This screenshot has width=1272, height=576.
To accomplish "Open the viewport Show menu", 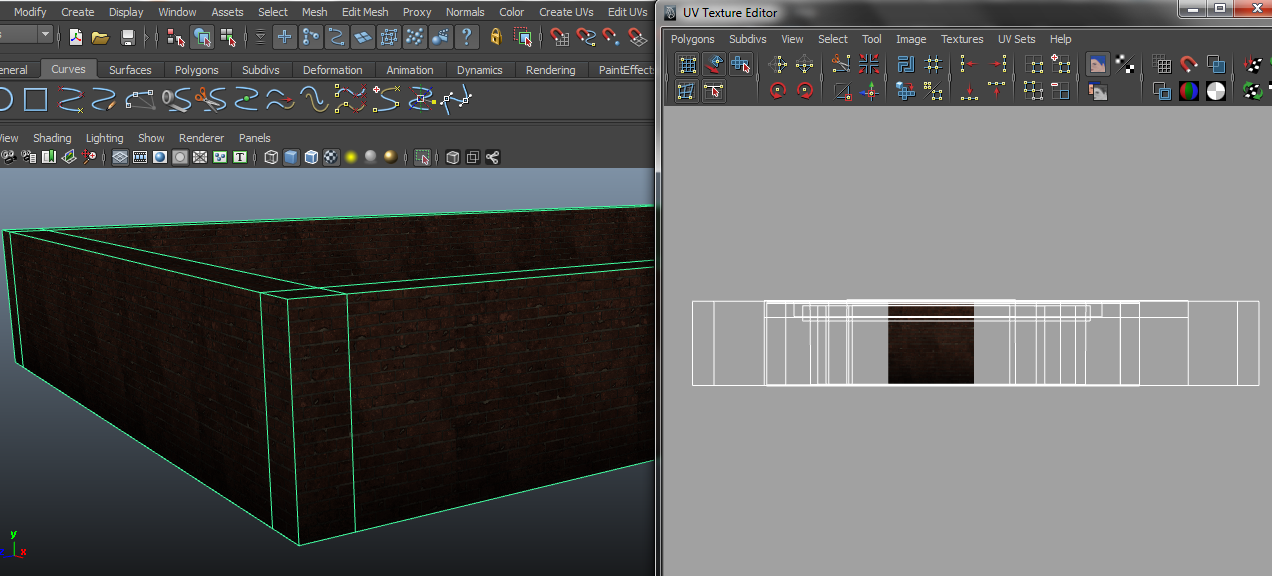I will point(151,138).
